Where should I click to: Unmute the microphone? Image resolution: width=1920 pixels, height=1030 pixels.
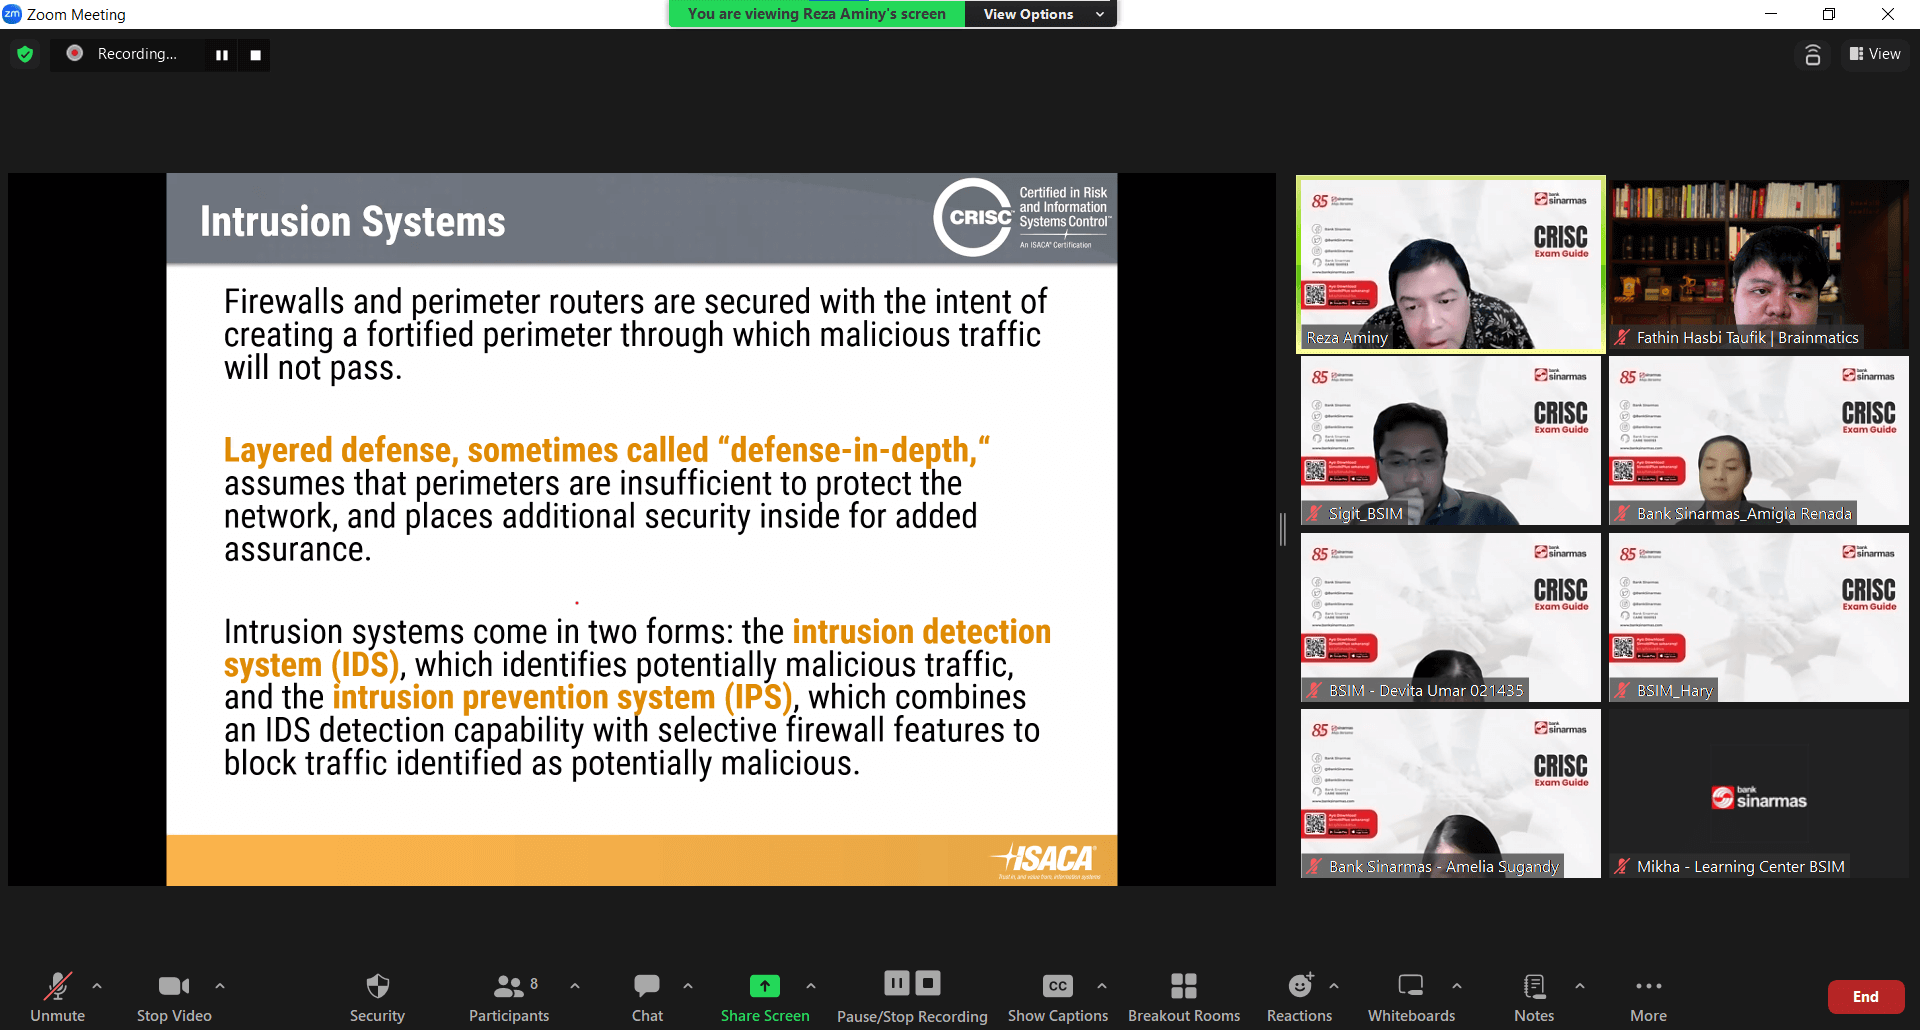58,996
